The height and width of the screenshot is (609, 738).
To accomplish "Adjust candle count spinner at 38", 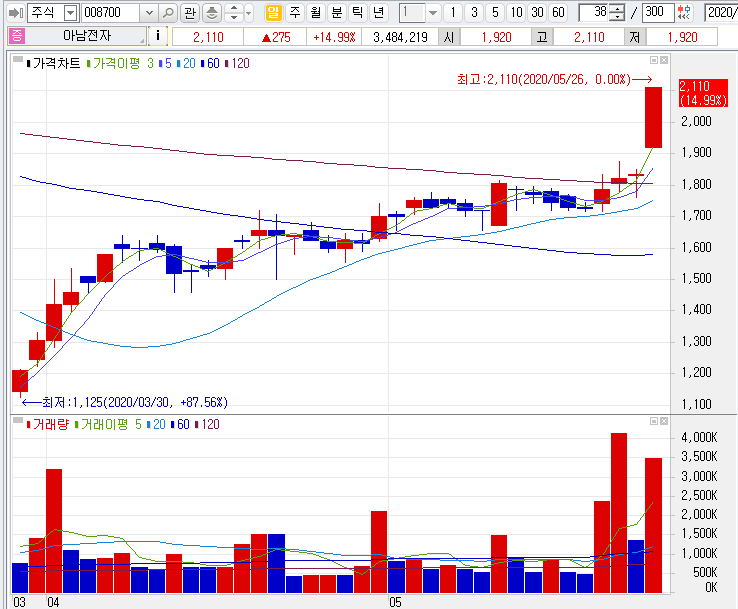I will click(617, 13).
